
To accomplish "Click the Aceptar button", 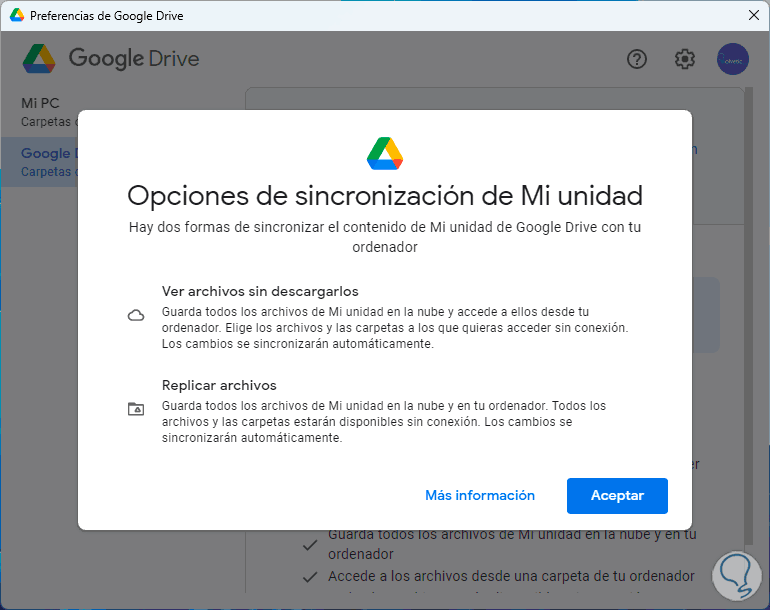I will pyautogui.click(x=617, y=496).
